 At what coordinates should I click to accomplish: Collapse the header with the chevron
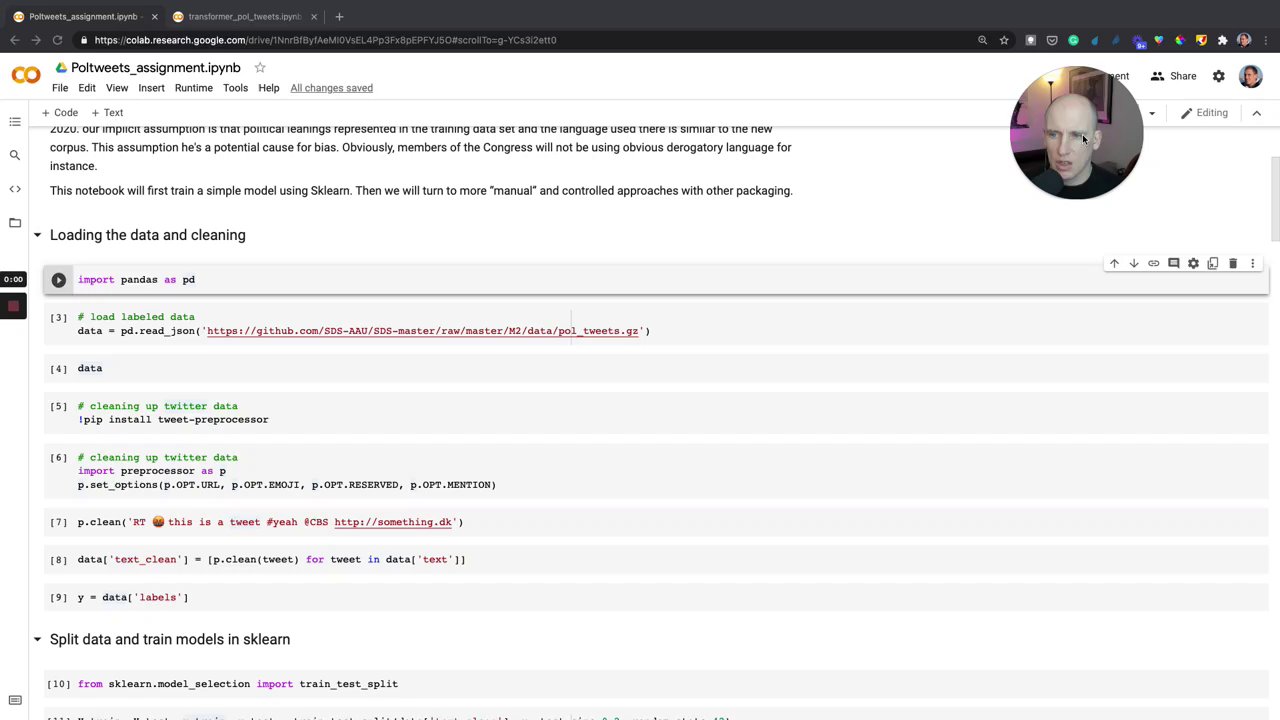click(x=1257, y=113)
